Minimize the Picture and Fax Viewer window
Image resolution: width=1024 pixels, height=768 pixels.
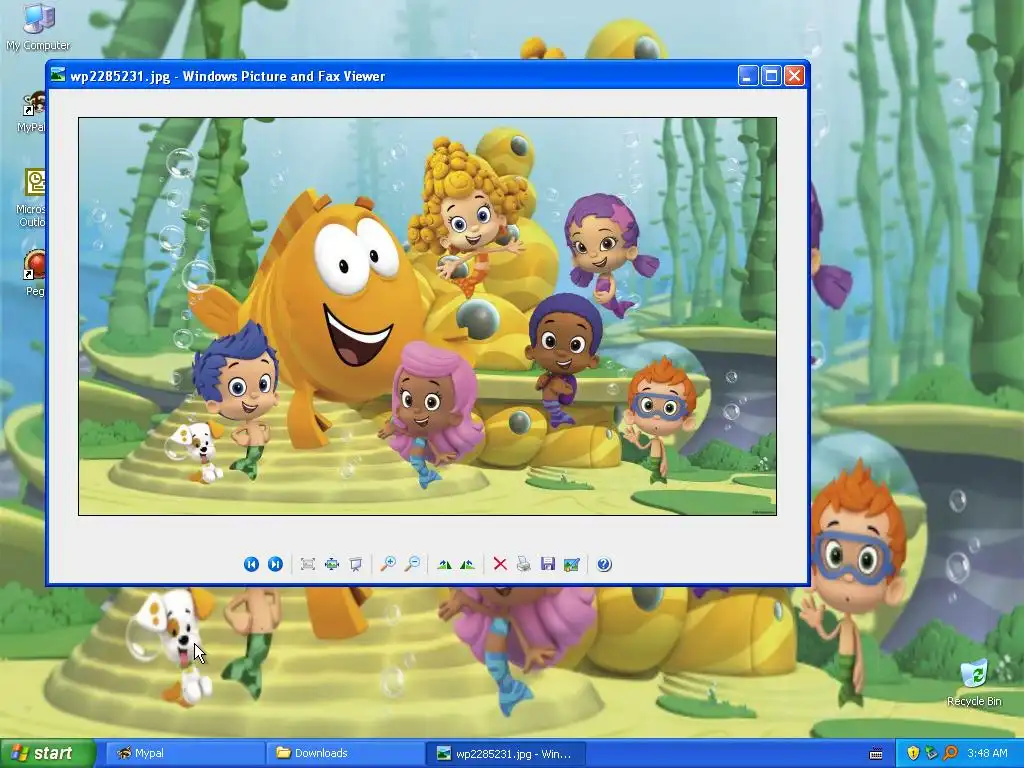[x=748, y=76]
